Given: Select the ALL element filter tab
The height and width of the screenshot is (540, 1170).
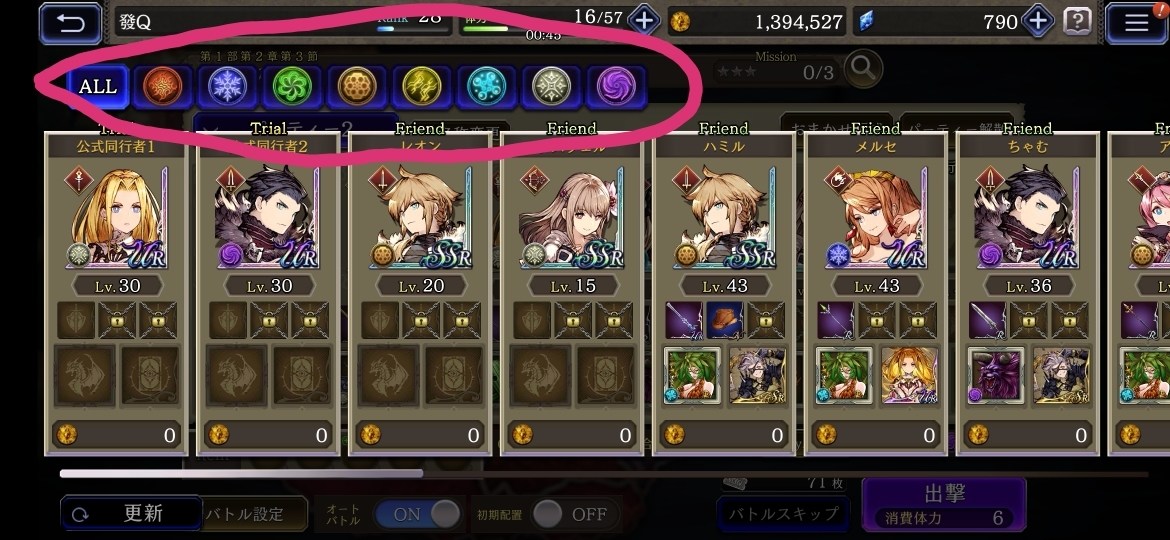Looking at the screenshot, I should (98, 87).
